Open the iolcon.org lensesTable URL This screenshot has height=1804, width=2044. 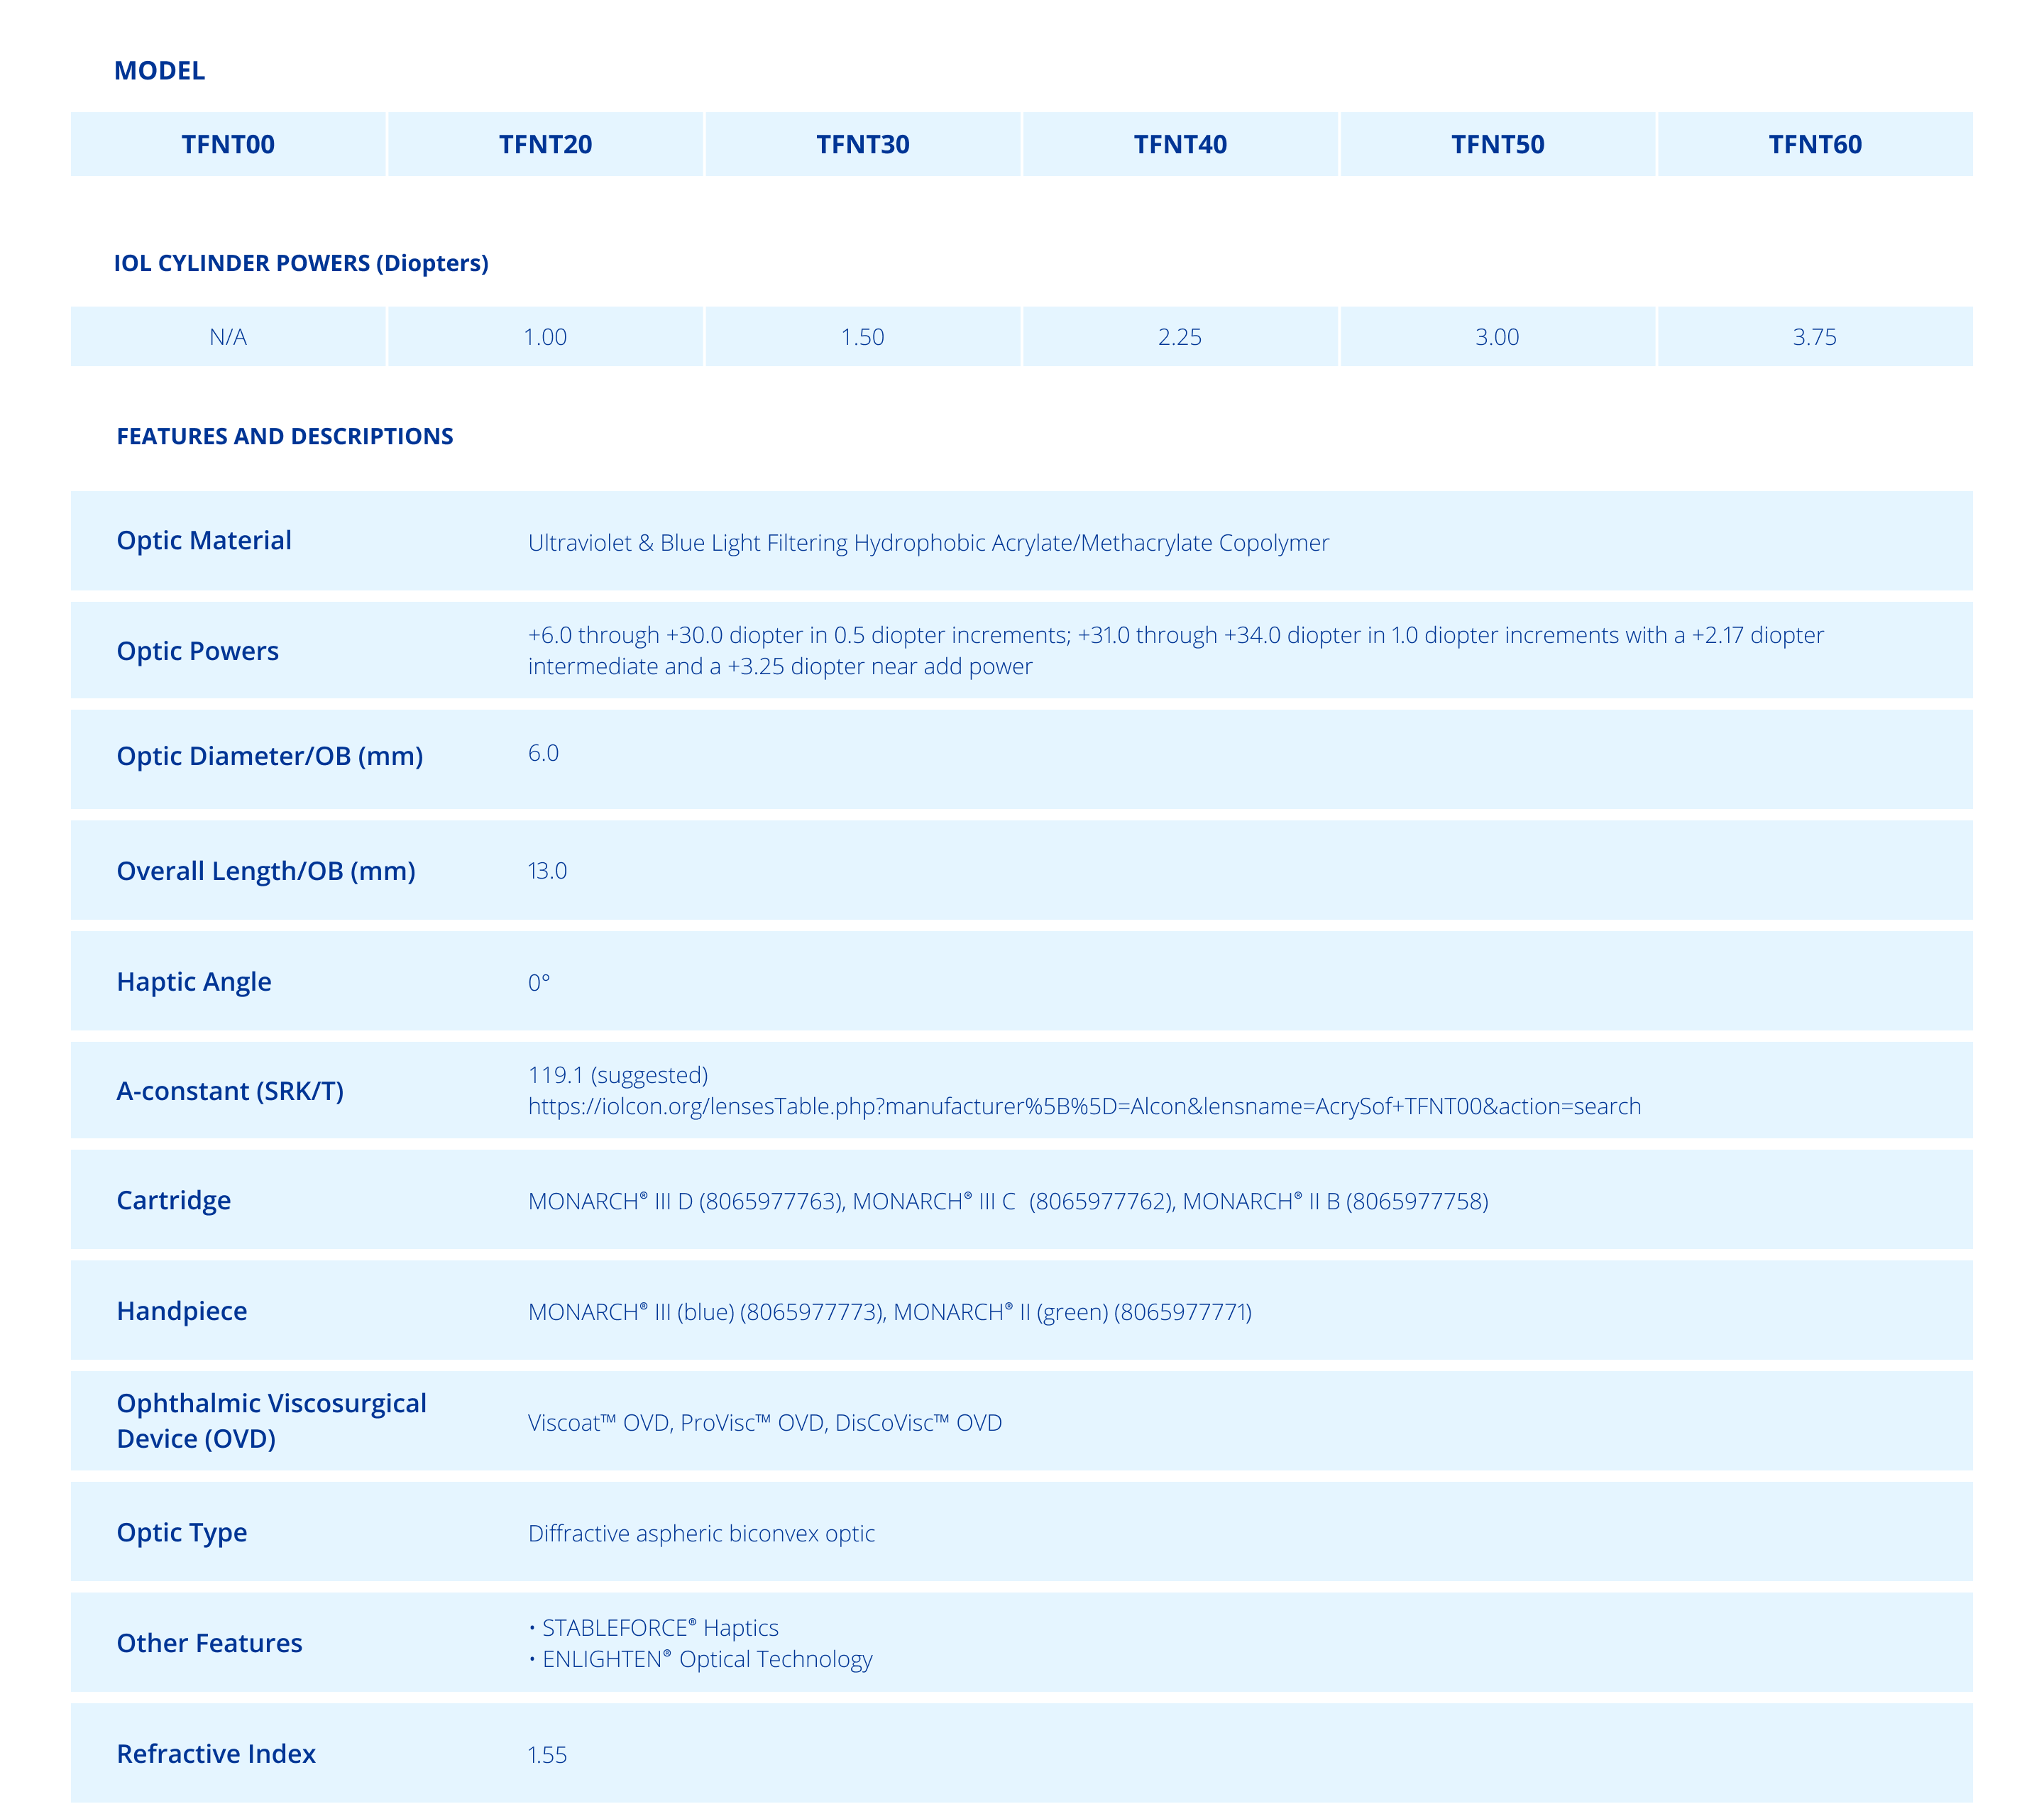1085,1106
